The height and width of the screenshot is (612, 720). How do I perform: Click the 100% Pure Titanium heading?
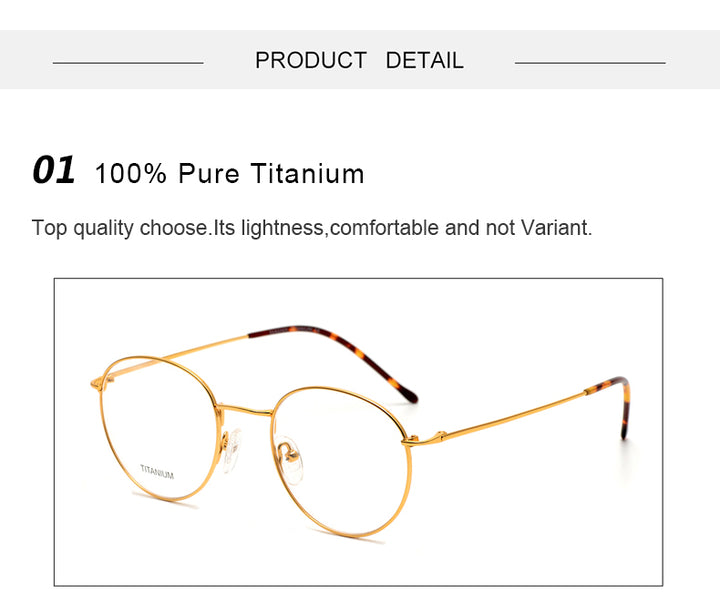tap(230, 174)
